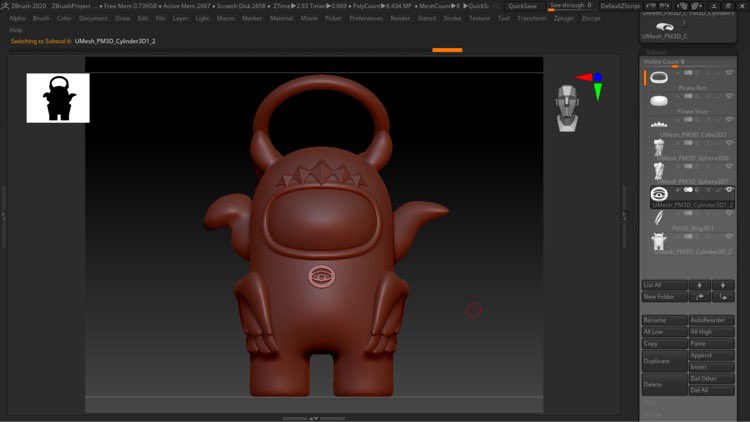Click the DefaultZScript button
Screen dimensions: 750x422
click(620, 6)
